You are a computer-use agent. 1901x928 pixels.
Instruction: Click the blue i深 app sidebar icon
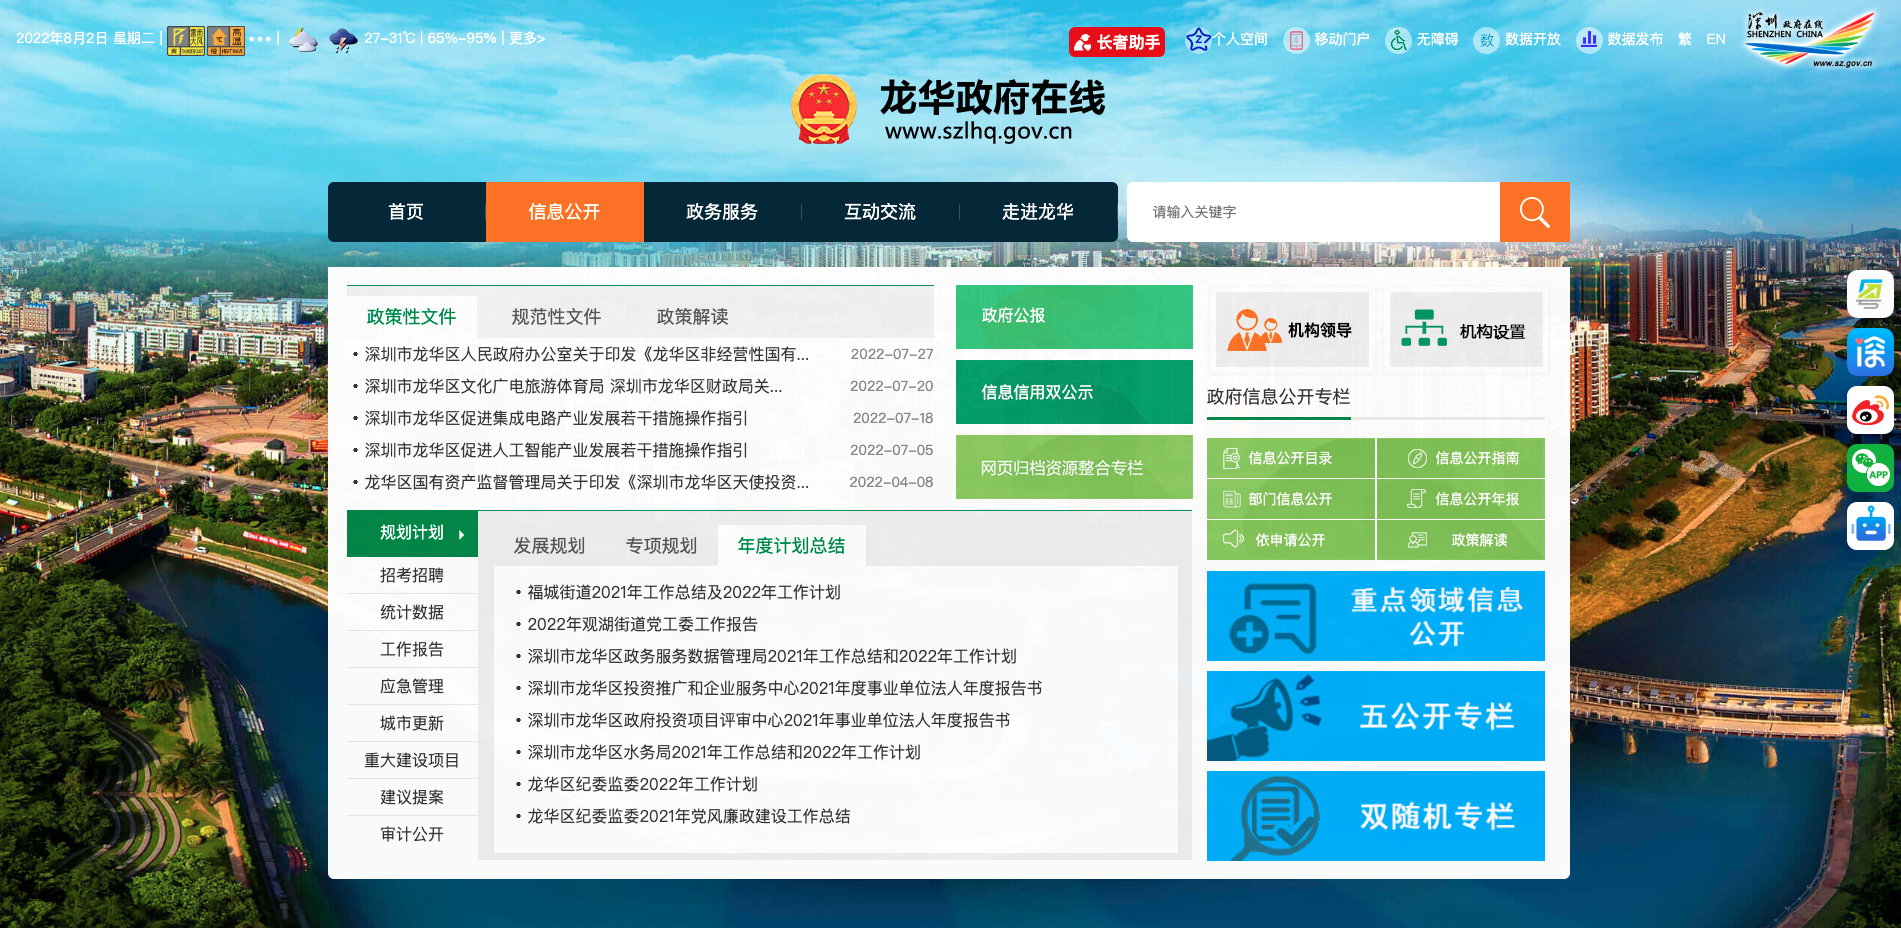(1870, 352)
